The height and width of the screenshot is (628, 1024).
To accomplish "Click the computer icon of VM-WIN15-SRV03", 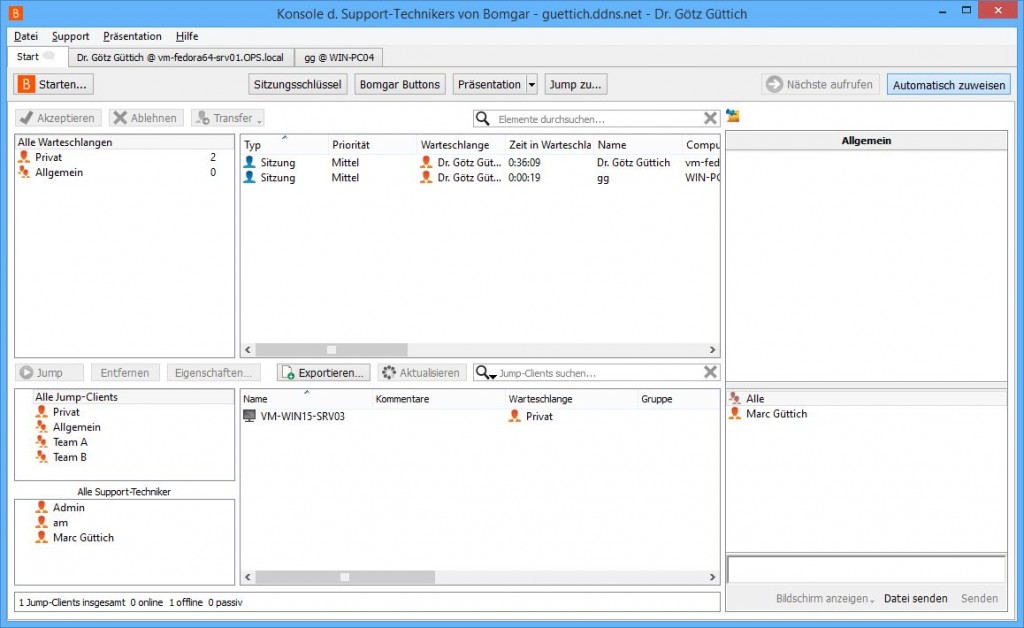I will click(248, 417).
